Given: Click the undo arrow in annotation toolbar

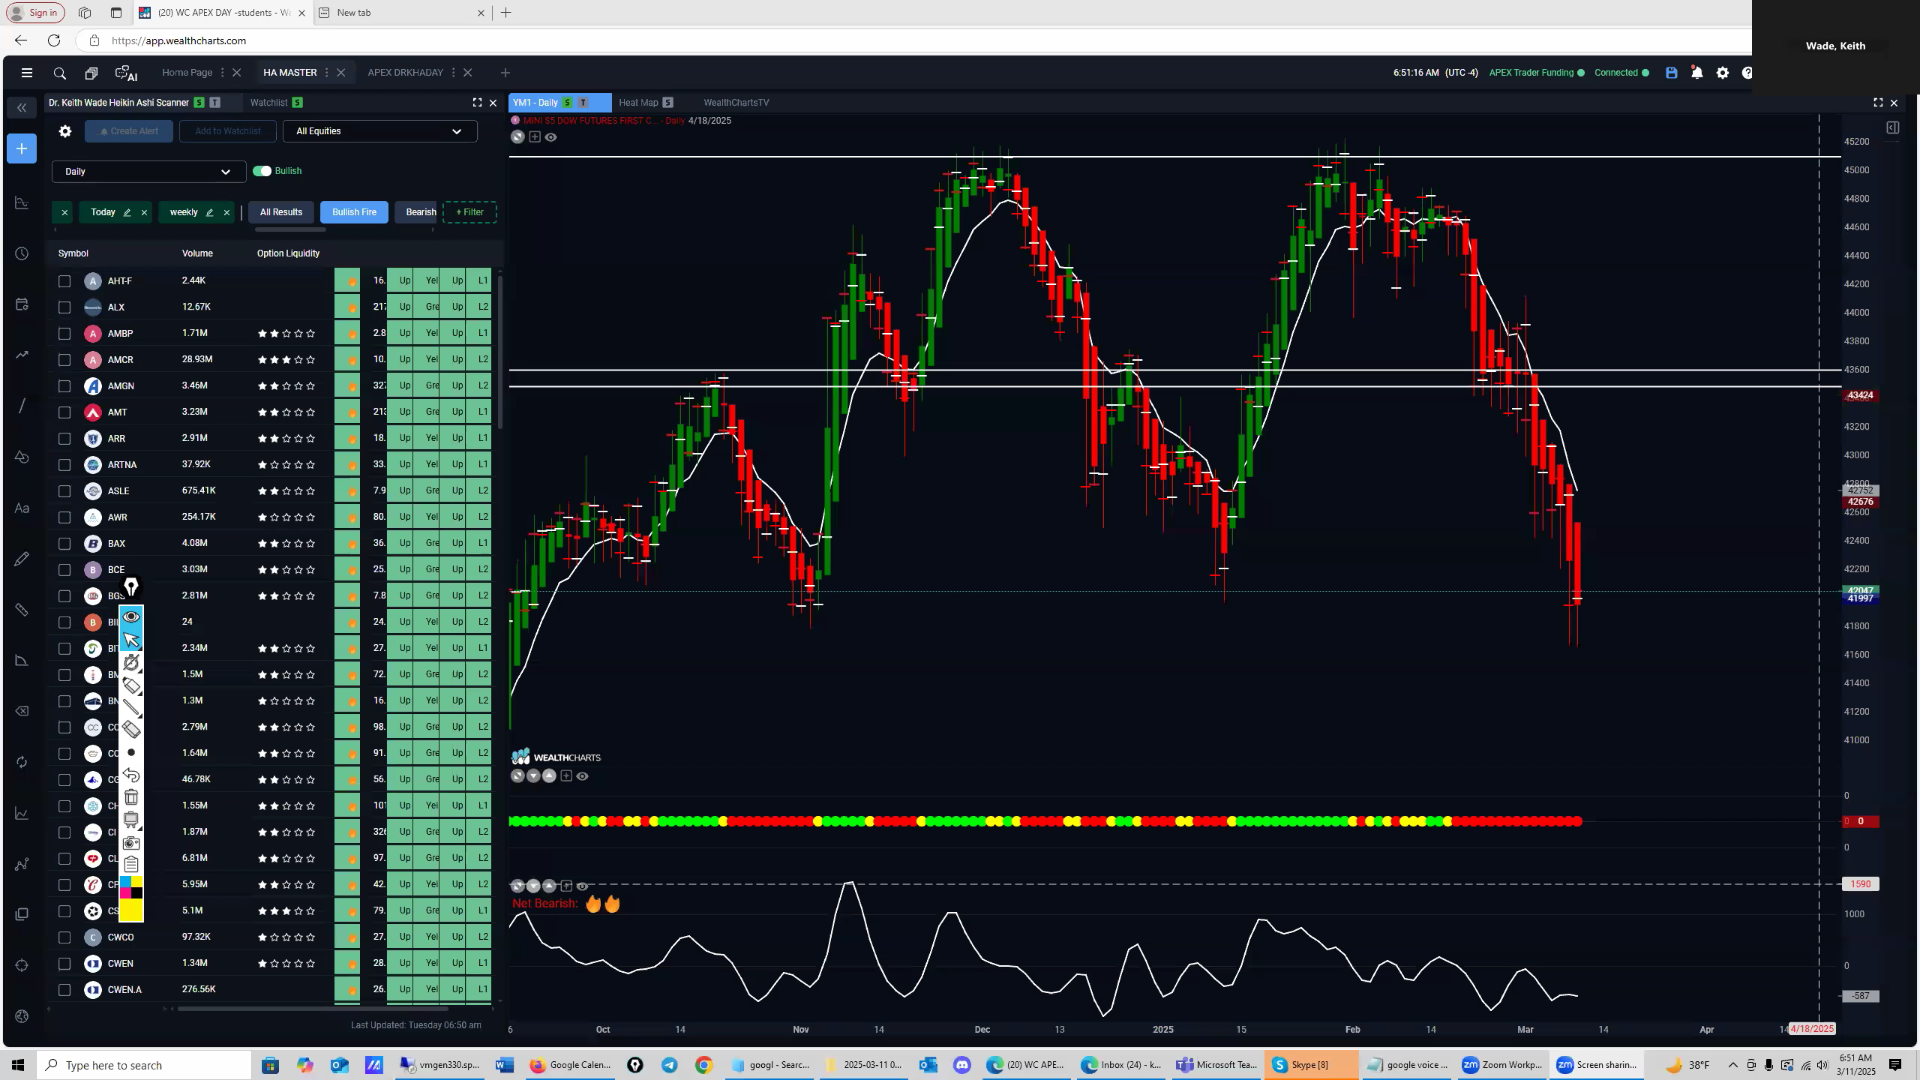Looking at the screenshot, I should (x=131, y=775).
